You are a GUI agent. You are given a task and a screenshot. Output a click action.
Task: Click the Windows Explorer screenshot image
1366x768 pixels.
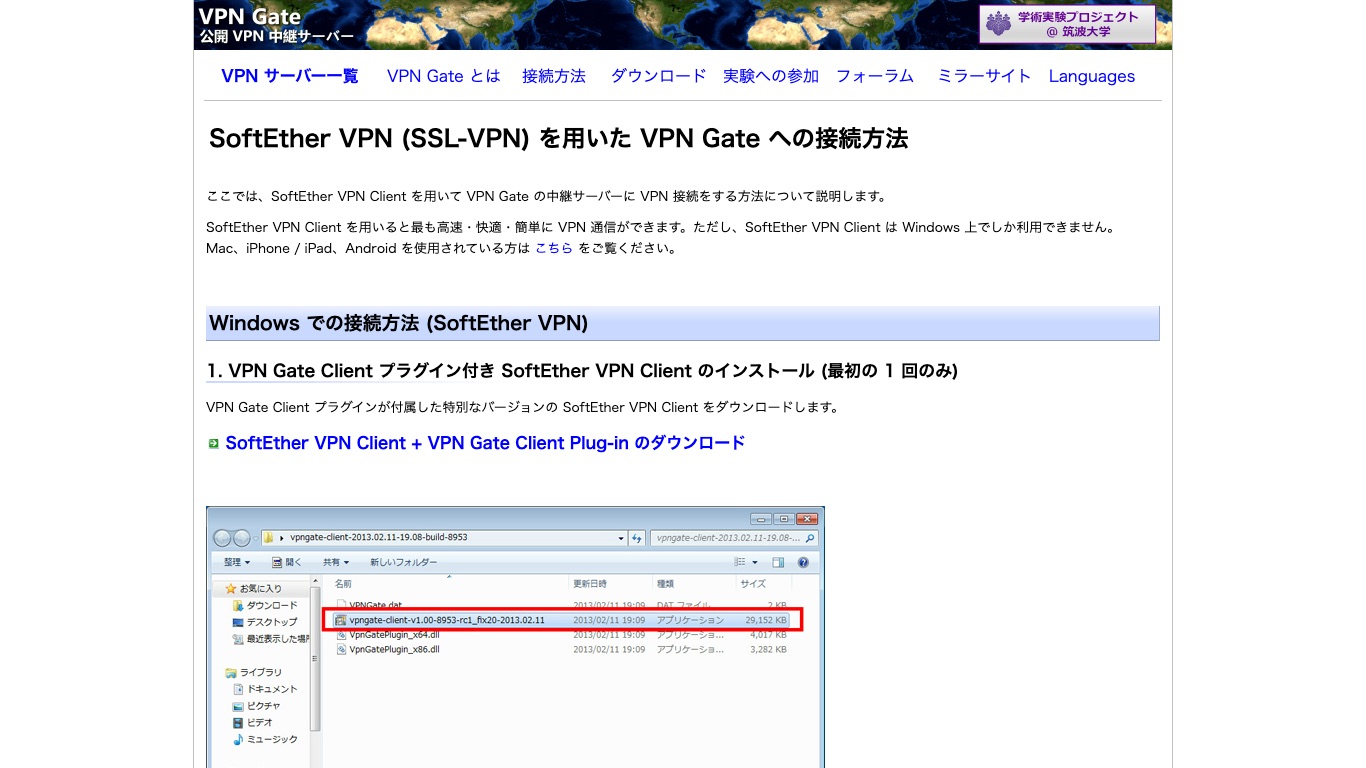pyautogui.click(x=515, y=637)
